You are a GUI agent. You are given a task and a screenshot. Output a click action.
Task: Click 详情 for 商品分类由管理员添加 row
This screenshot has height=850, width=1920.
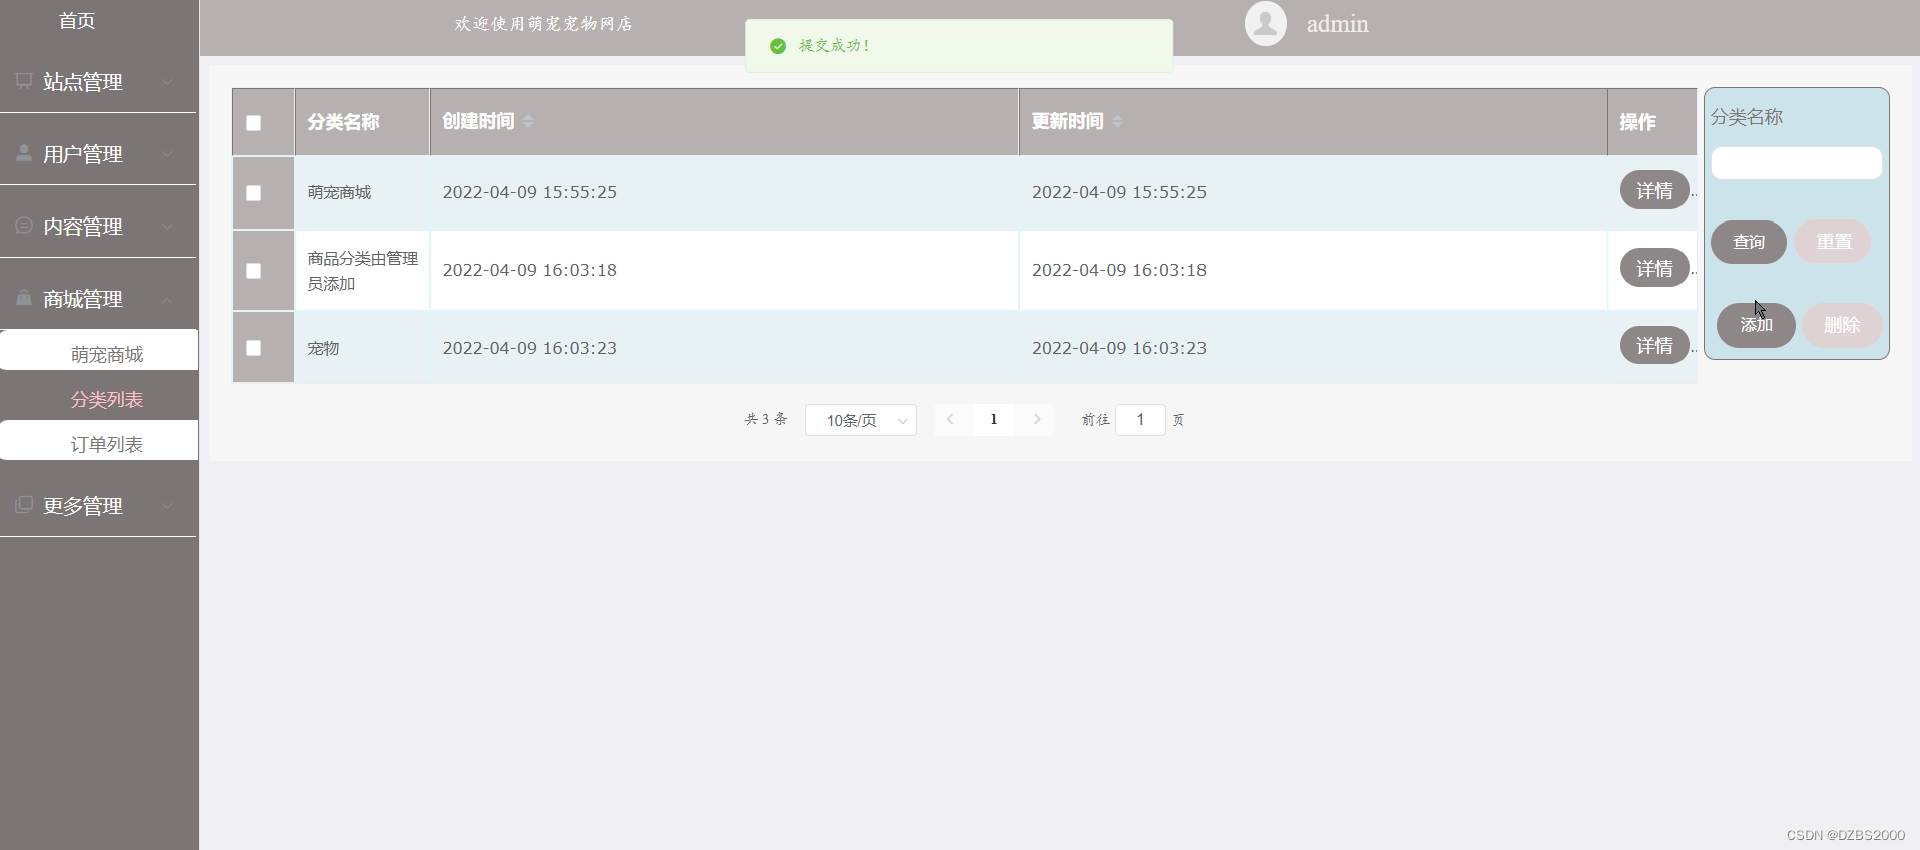coord(1654,268)
